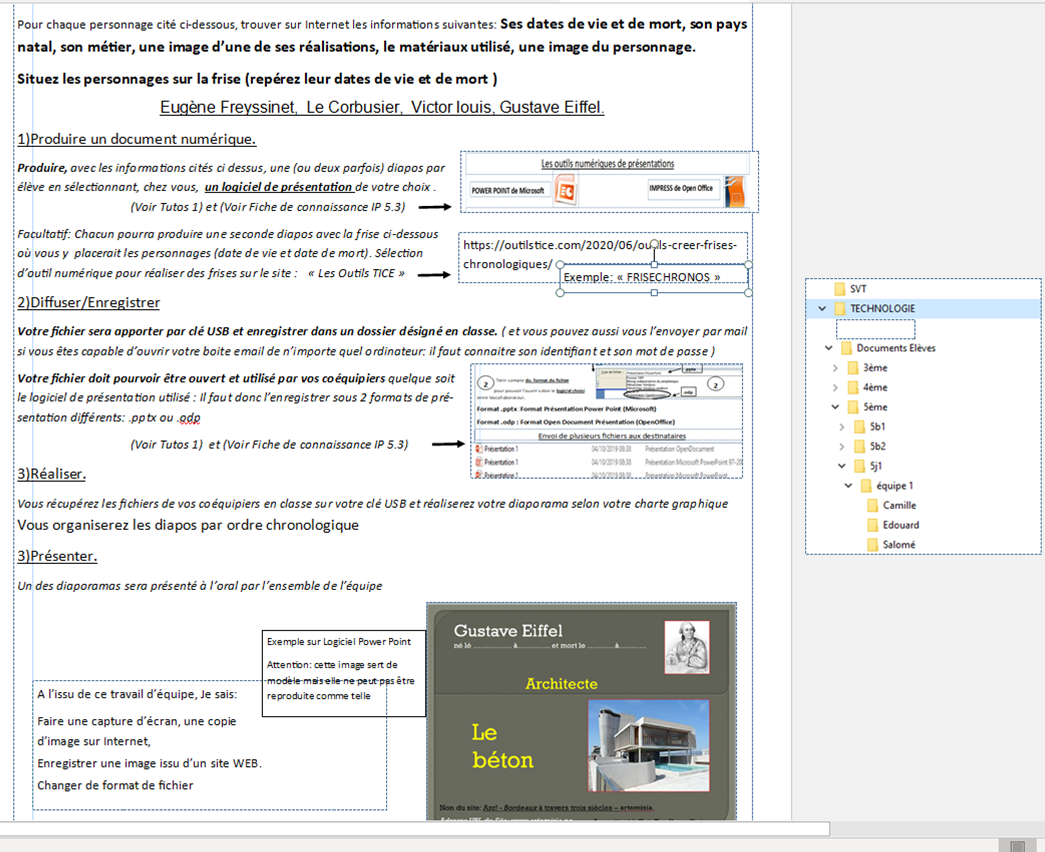This screenshot has width=1045, height=852.
Task: Click the heading '3)Présenter.'
Action: pyautogui.click(x=57, y=556)
